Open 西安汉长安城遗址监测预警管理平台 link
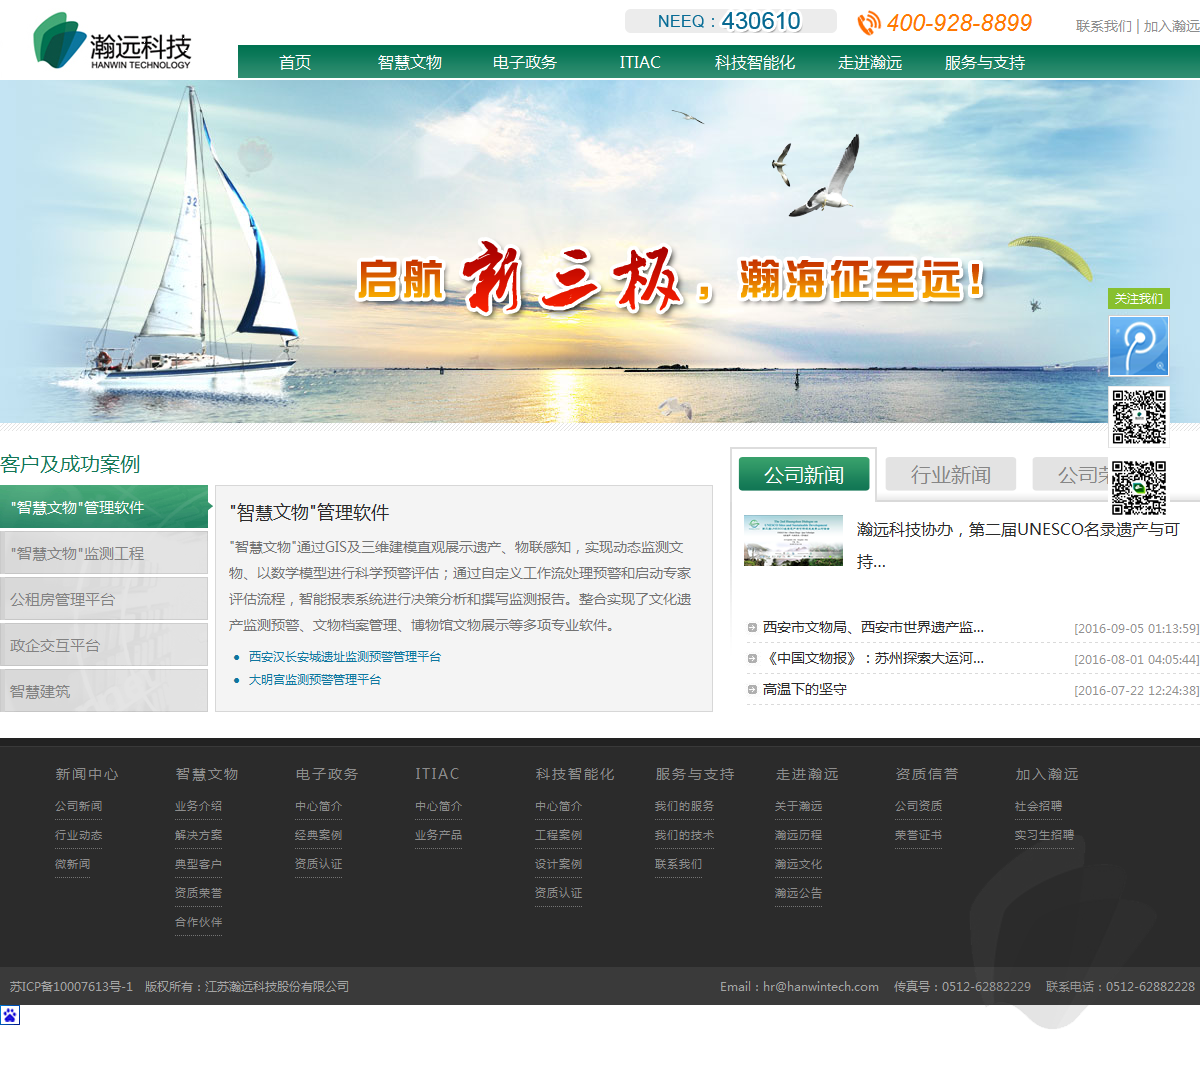Image resolution: width=1200 pixels, height=1091 pixels. tap(345, 657)
